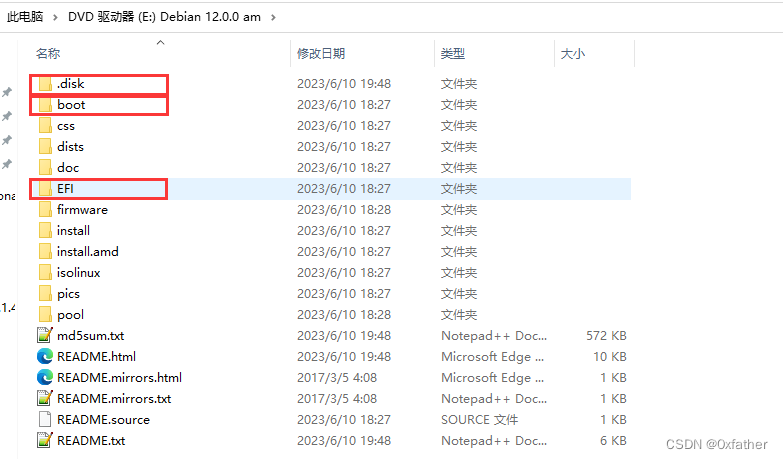The image size is (783, 459).
Task: Click the date cell of README.mirrors.html
Action: point(337,378)
